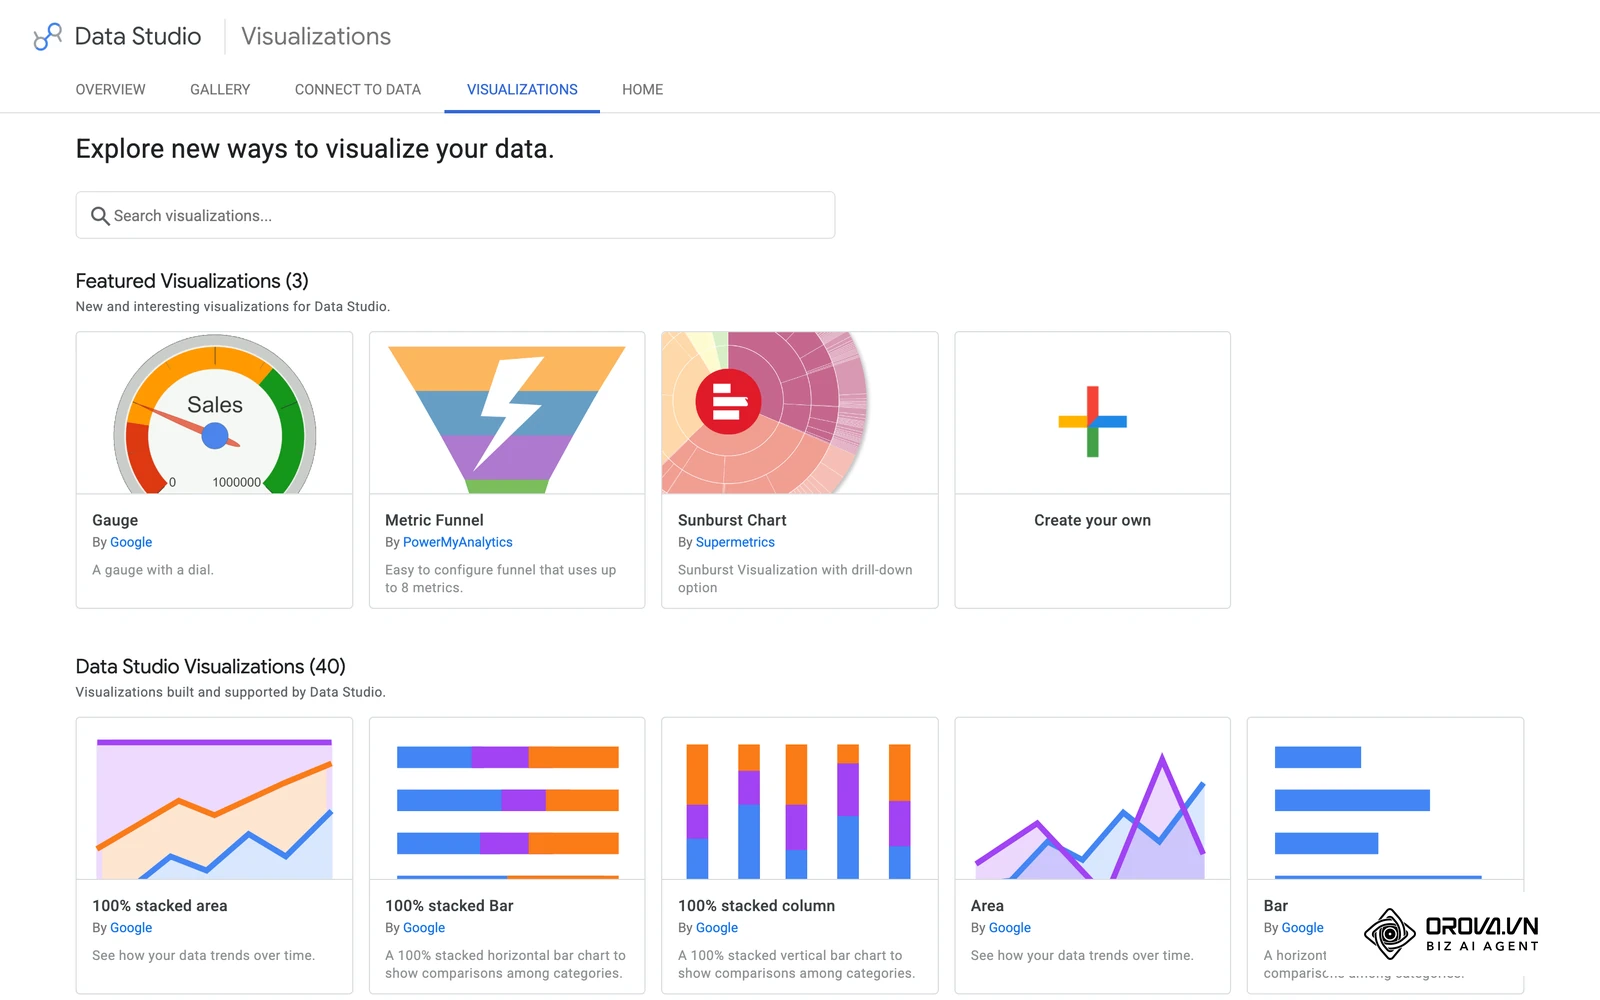Click the Metric Funnel card title

434,520
